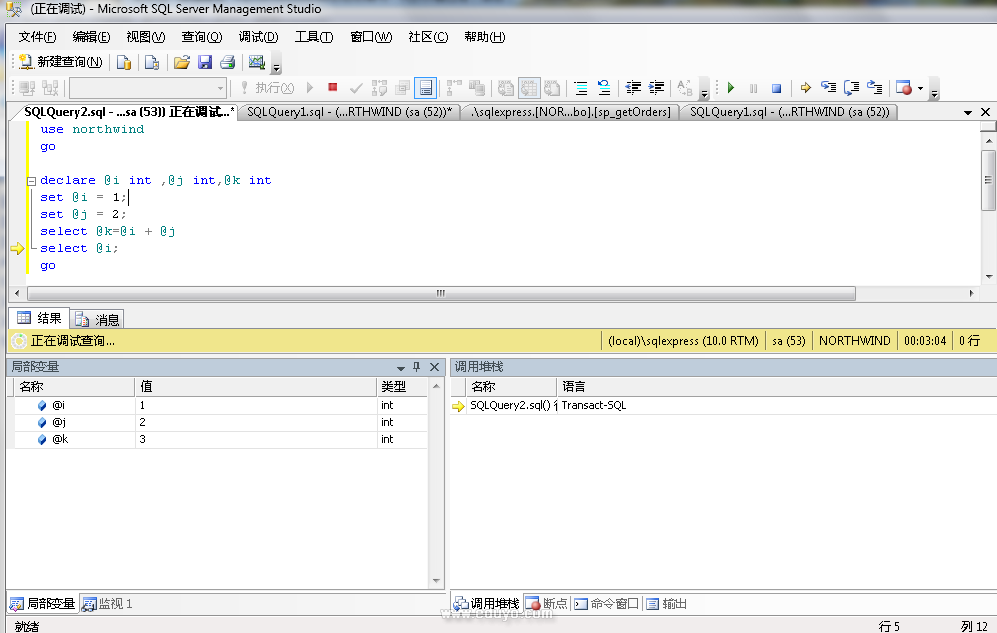Click the New Query (新建查询) button
The width and height of the screenshot is (997, 633).
[61, 62]
